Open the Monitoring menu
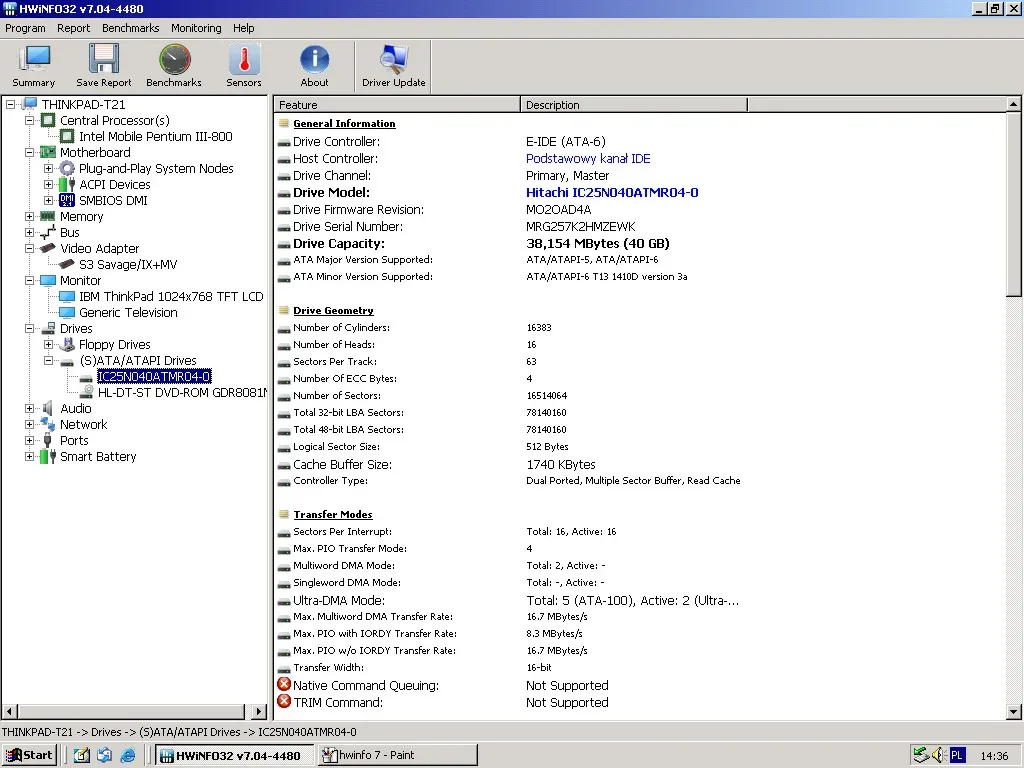This screenshot has width=1024, height=768. coord(196,28)
